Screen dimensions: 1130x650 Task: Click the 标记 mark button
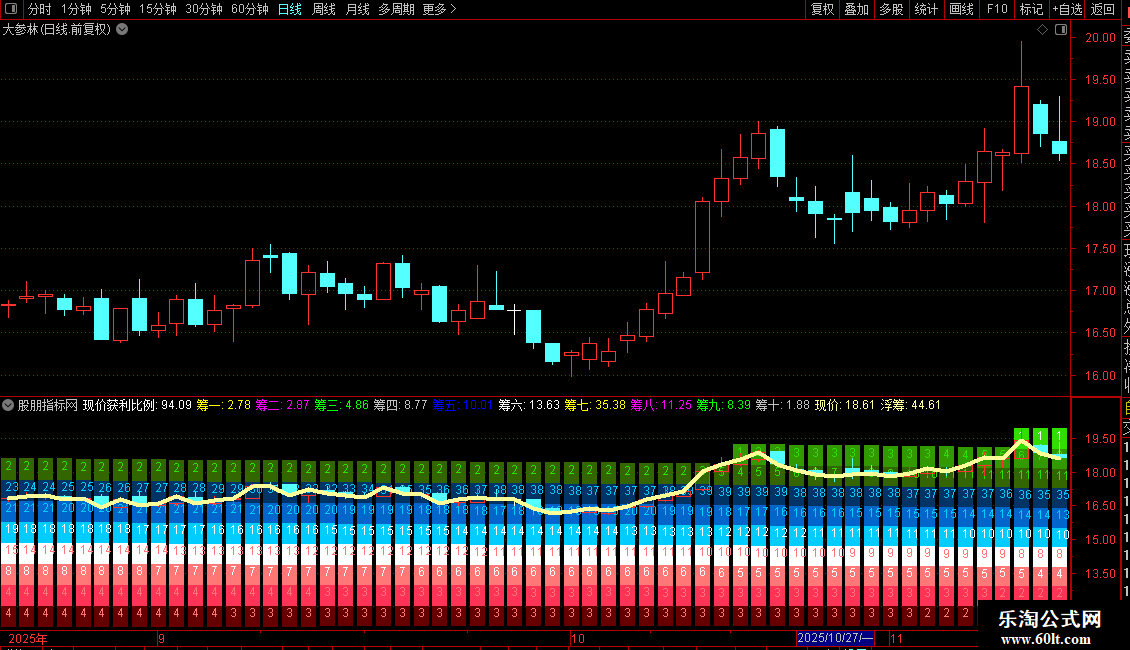[x=1031, y=9]
